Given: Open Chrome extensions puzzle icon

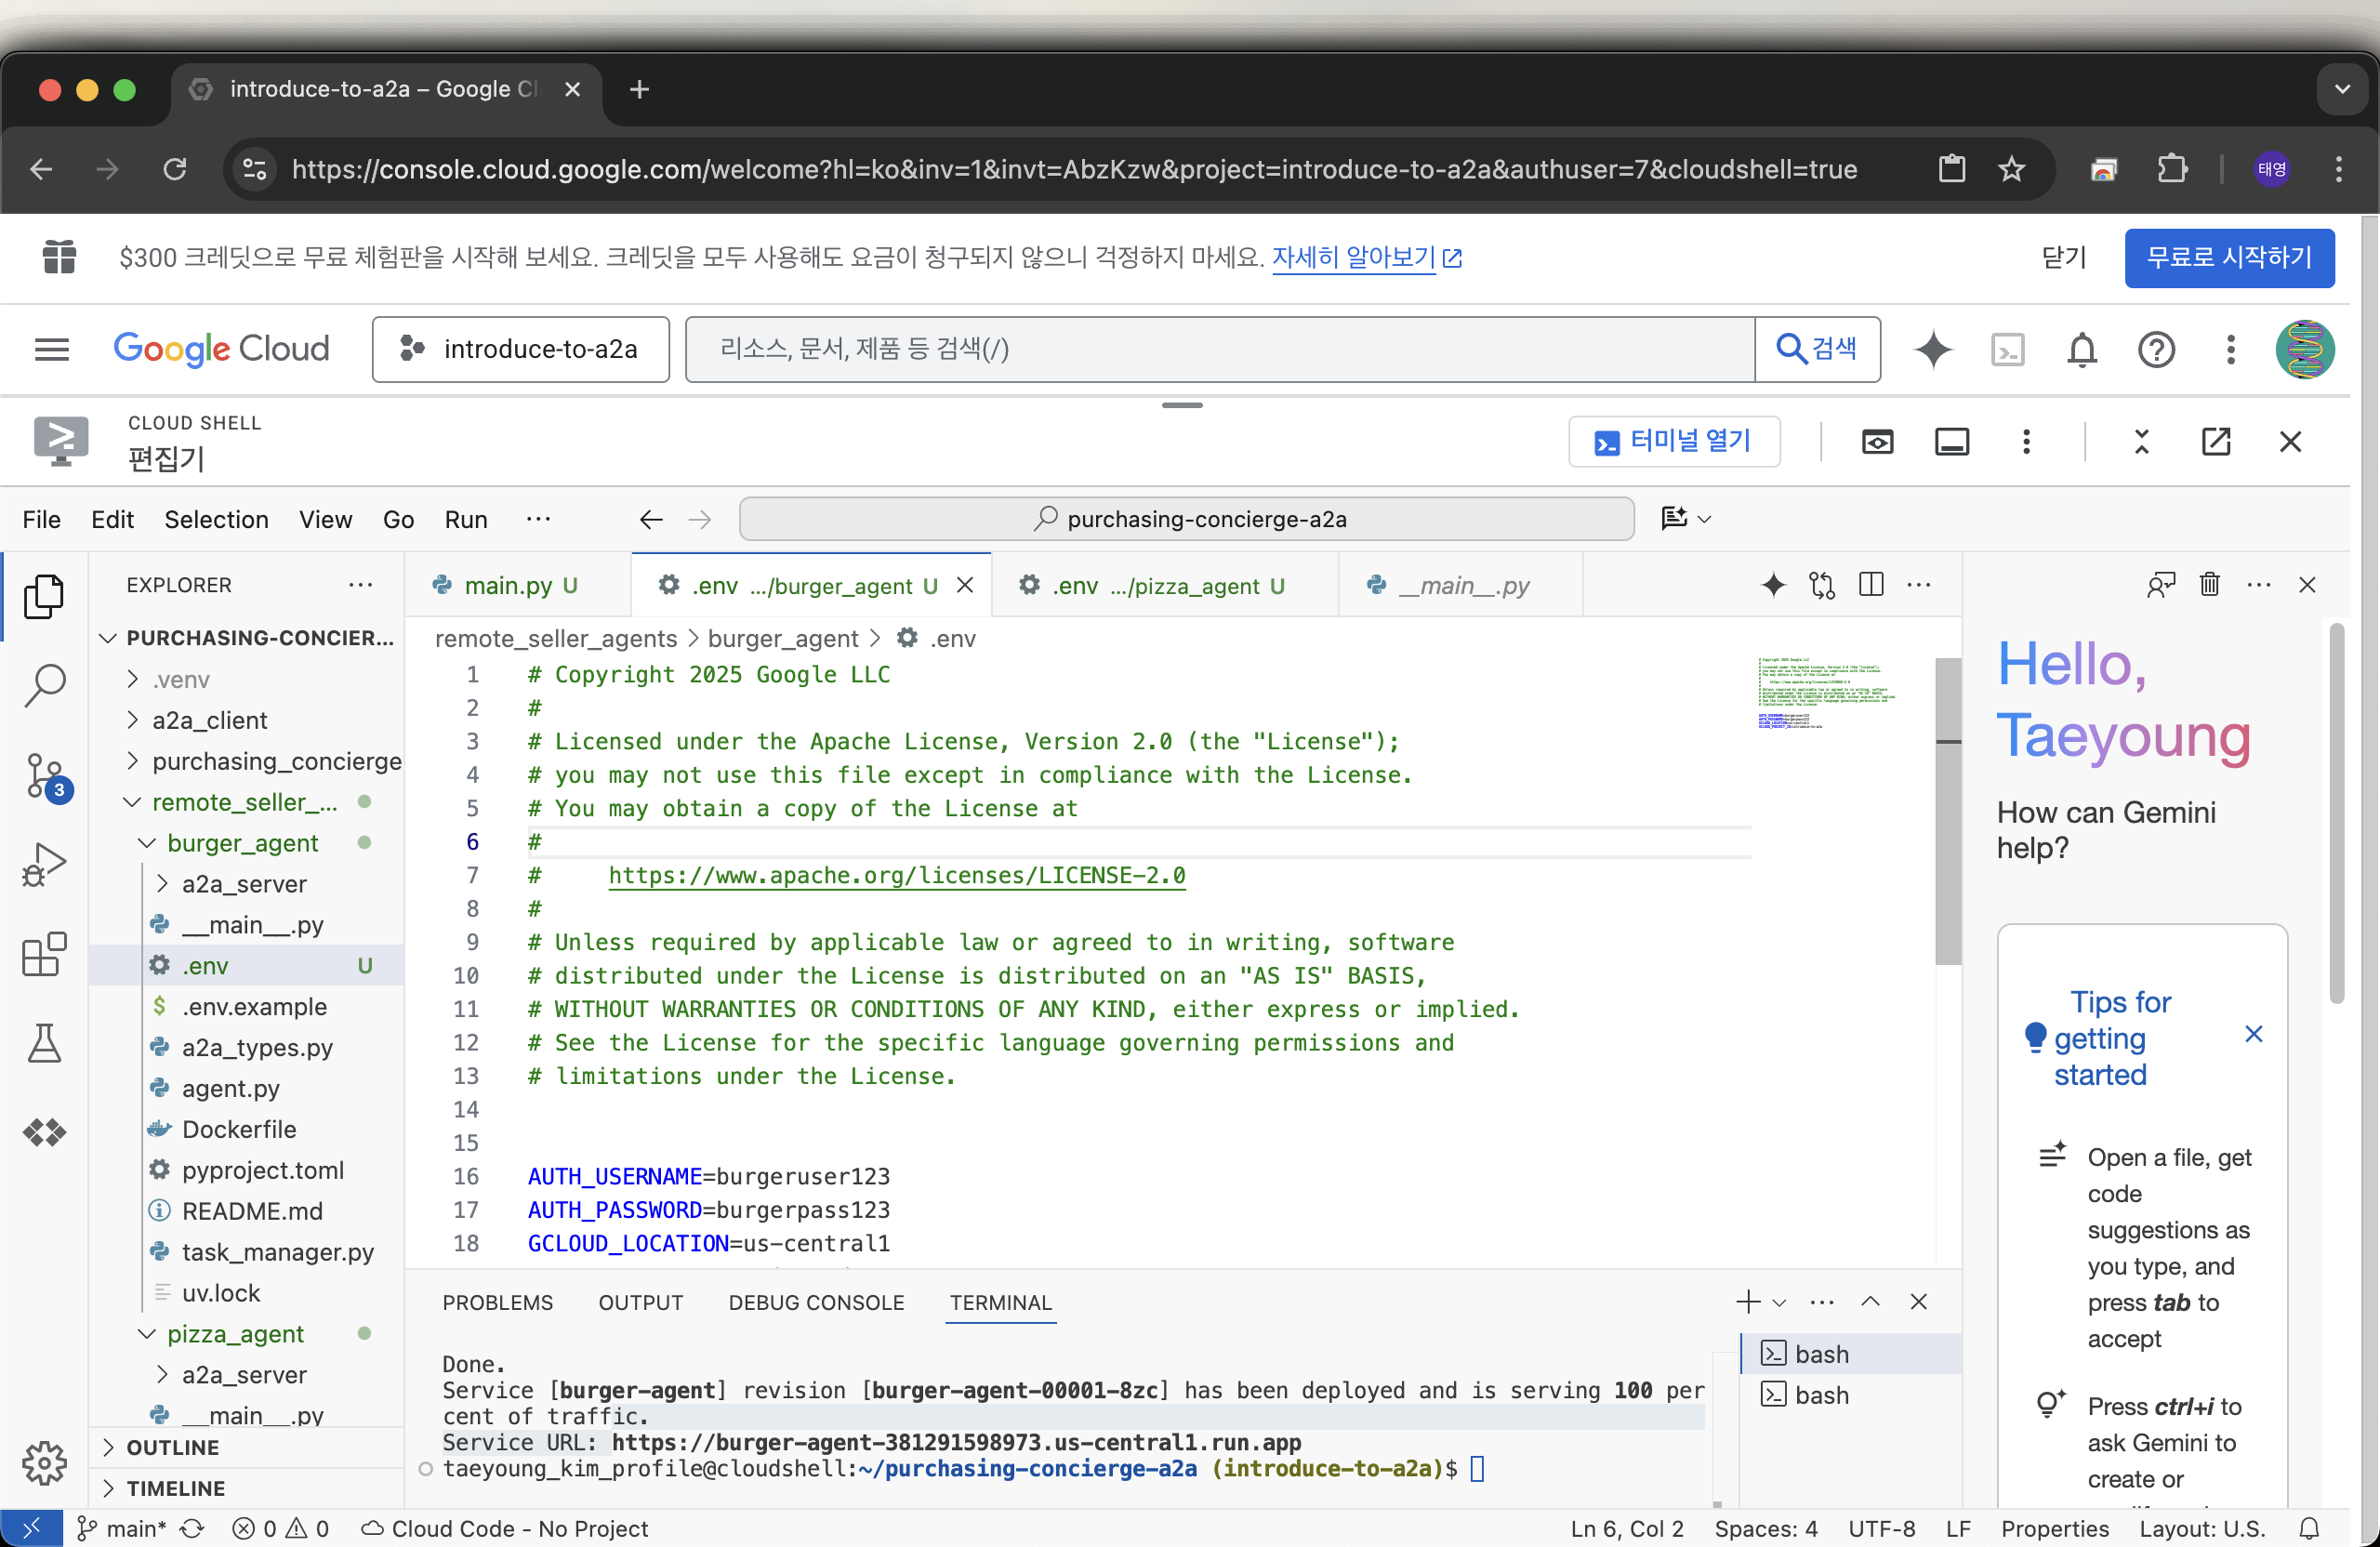Looking at the screenshot, I should 2172,169.
